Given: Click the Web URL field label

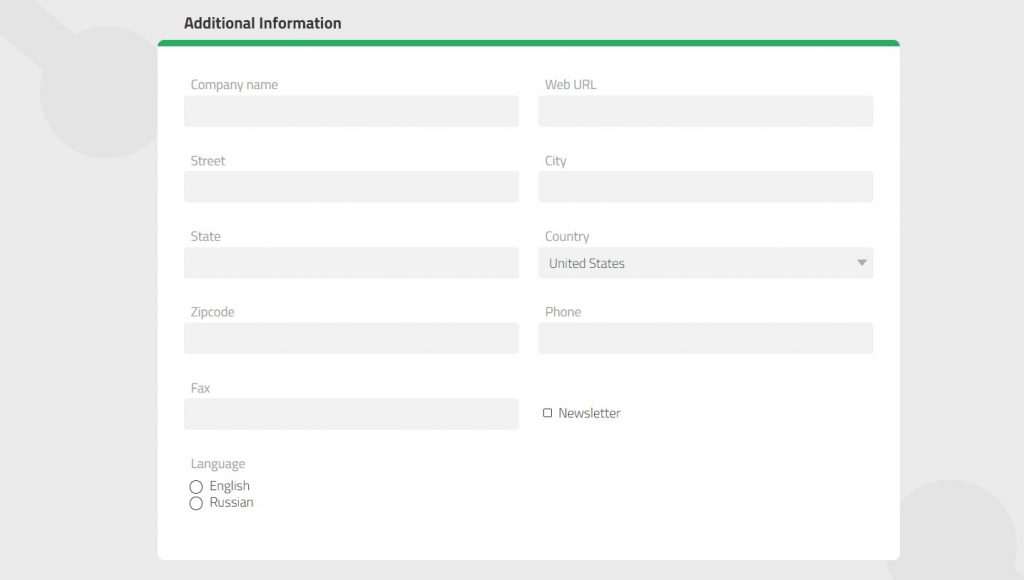Looking at the screenshot, I should (570, 85).
